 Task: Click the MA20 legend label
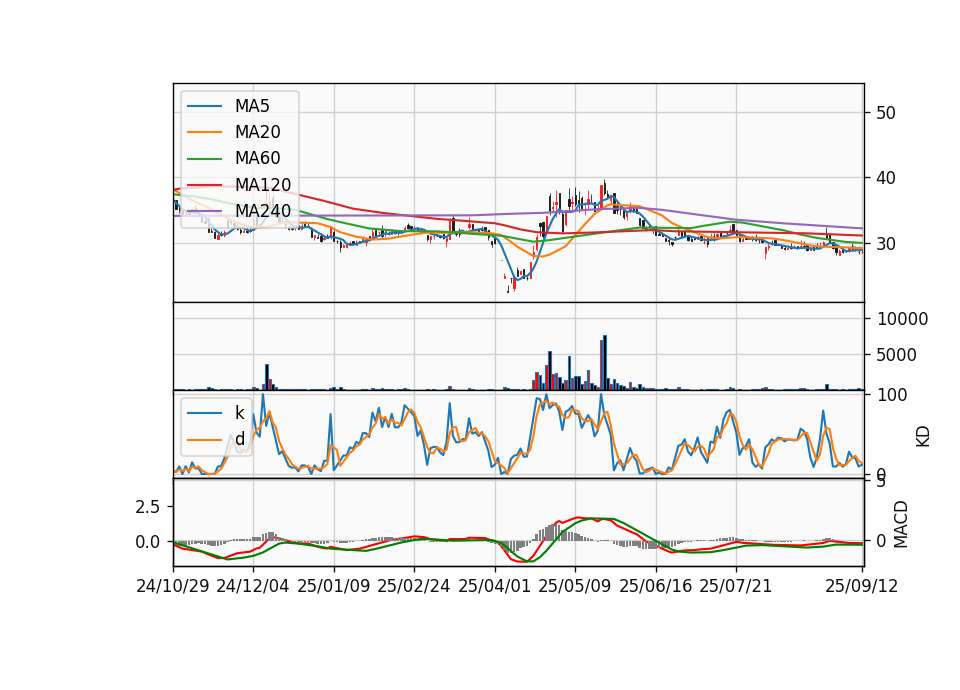tap(257, 132)
